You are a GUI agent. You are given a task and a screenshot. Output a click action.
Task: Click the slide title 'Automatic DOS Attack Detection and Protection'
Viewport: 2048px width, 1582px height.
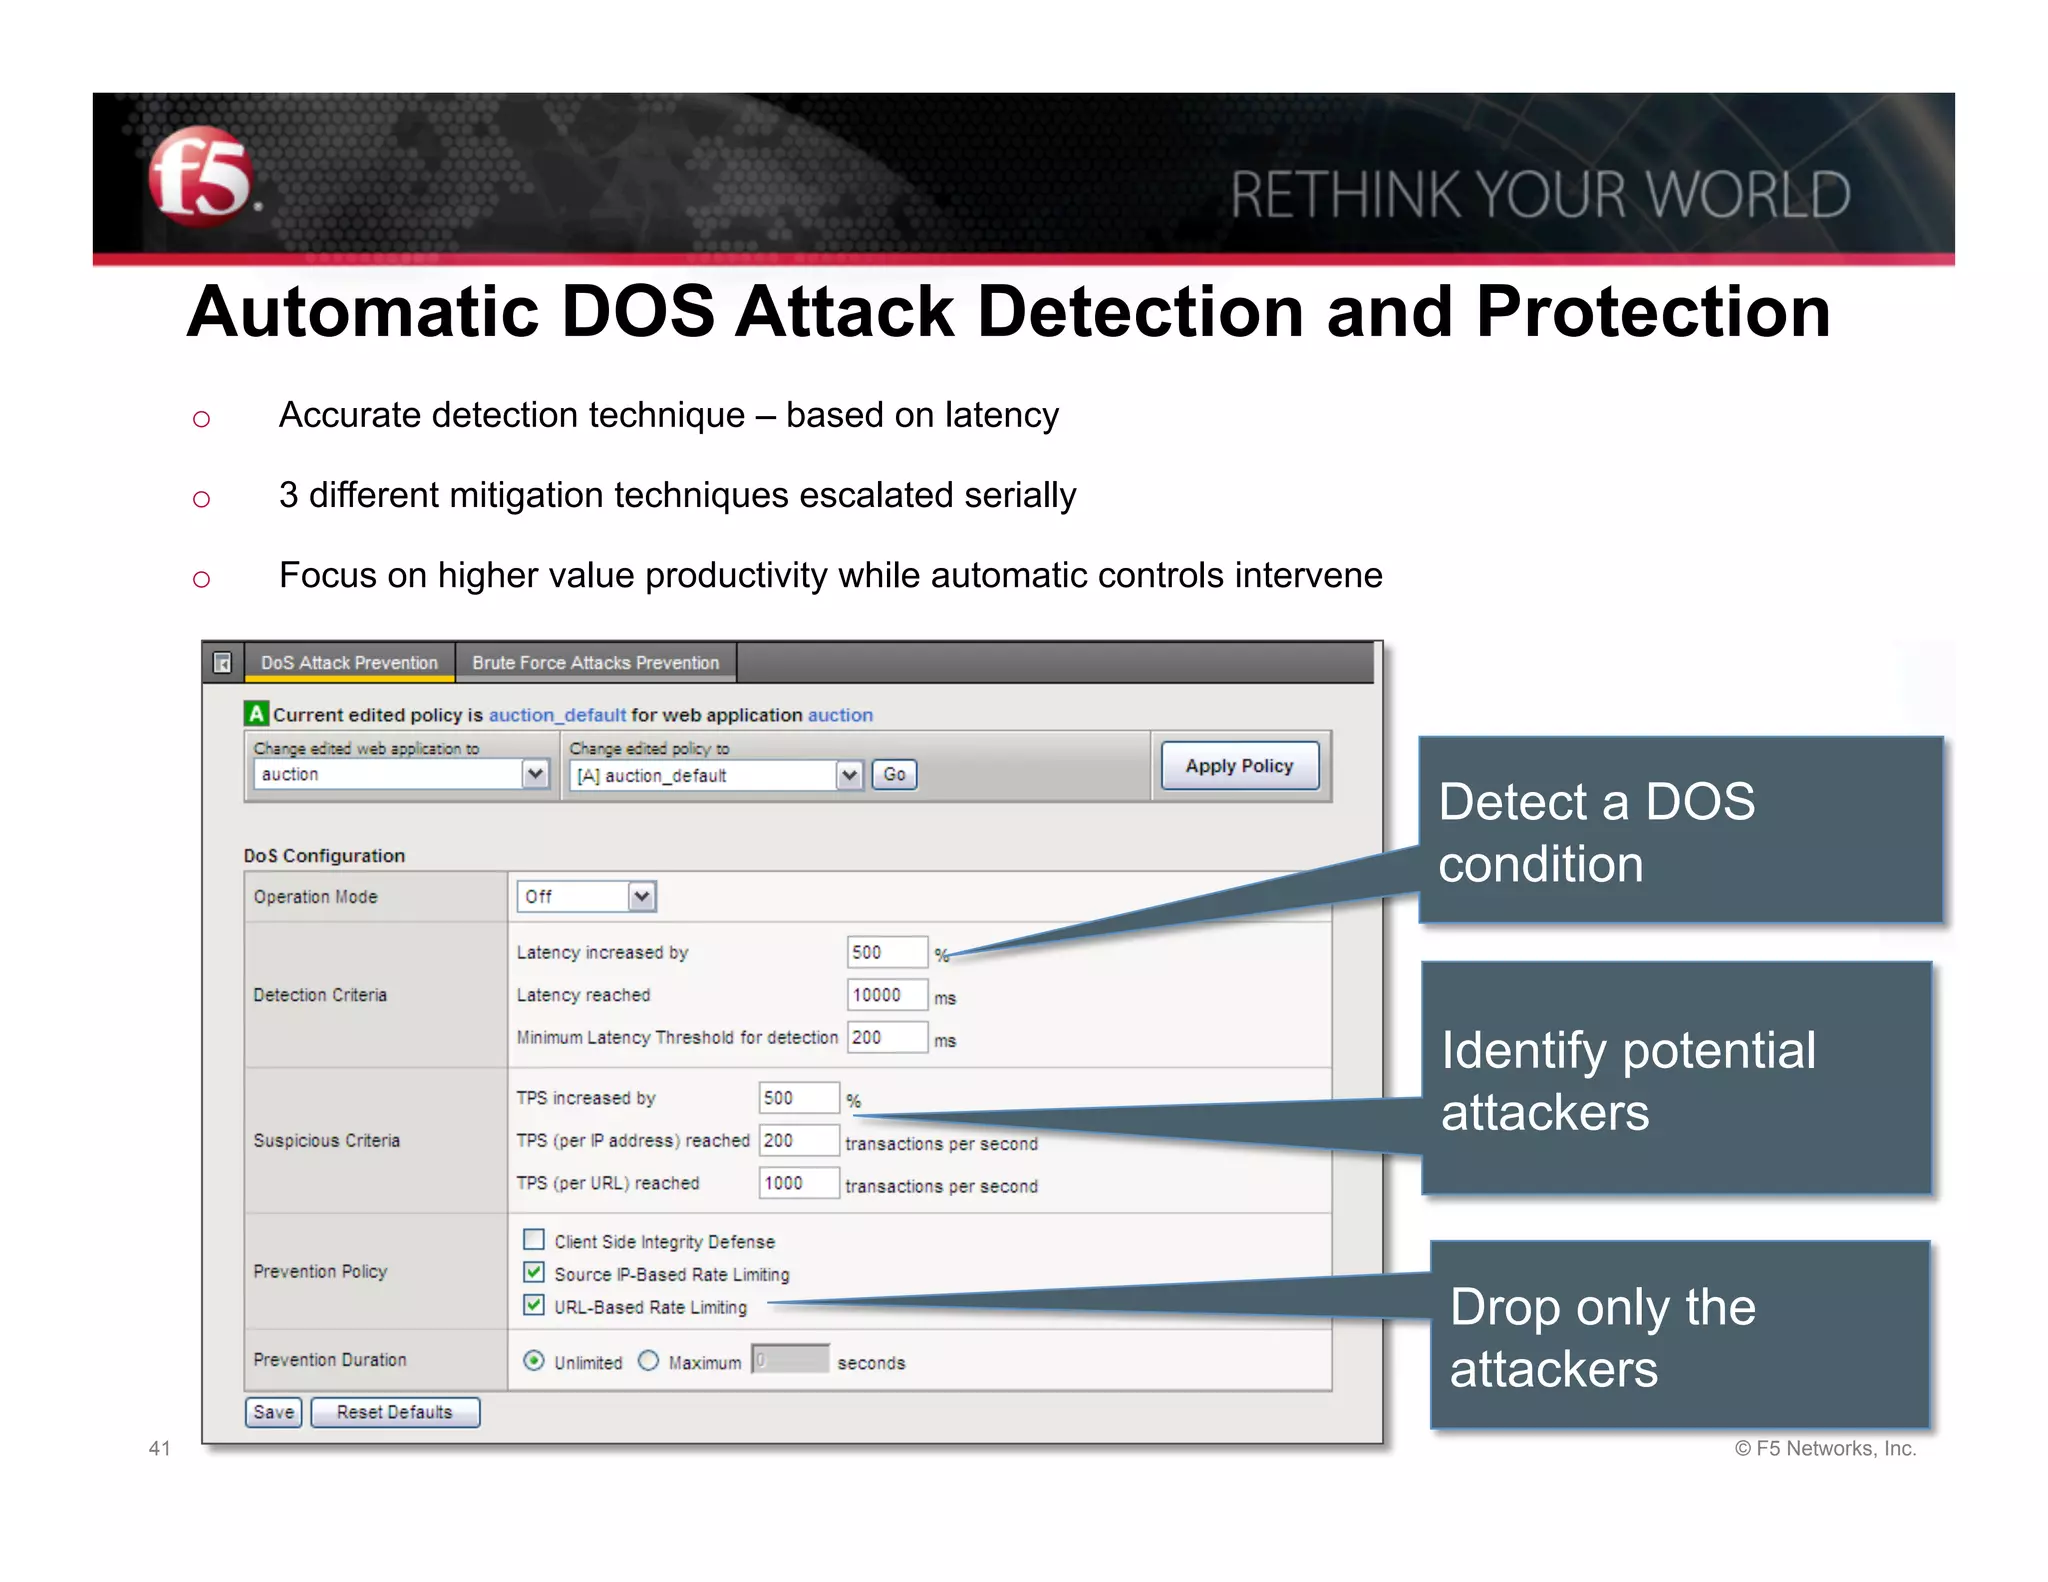tap(1008, 312)
